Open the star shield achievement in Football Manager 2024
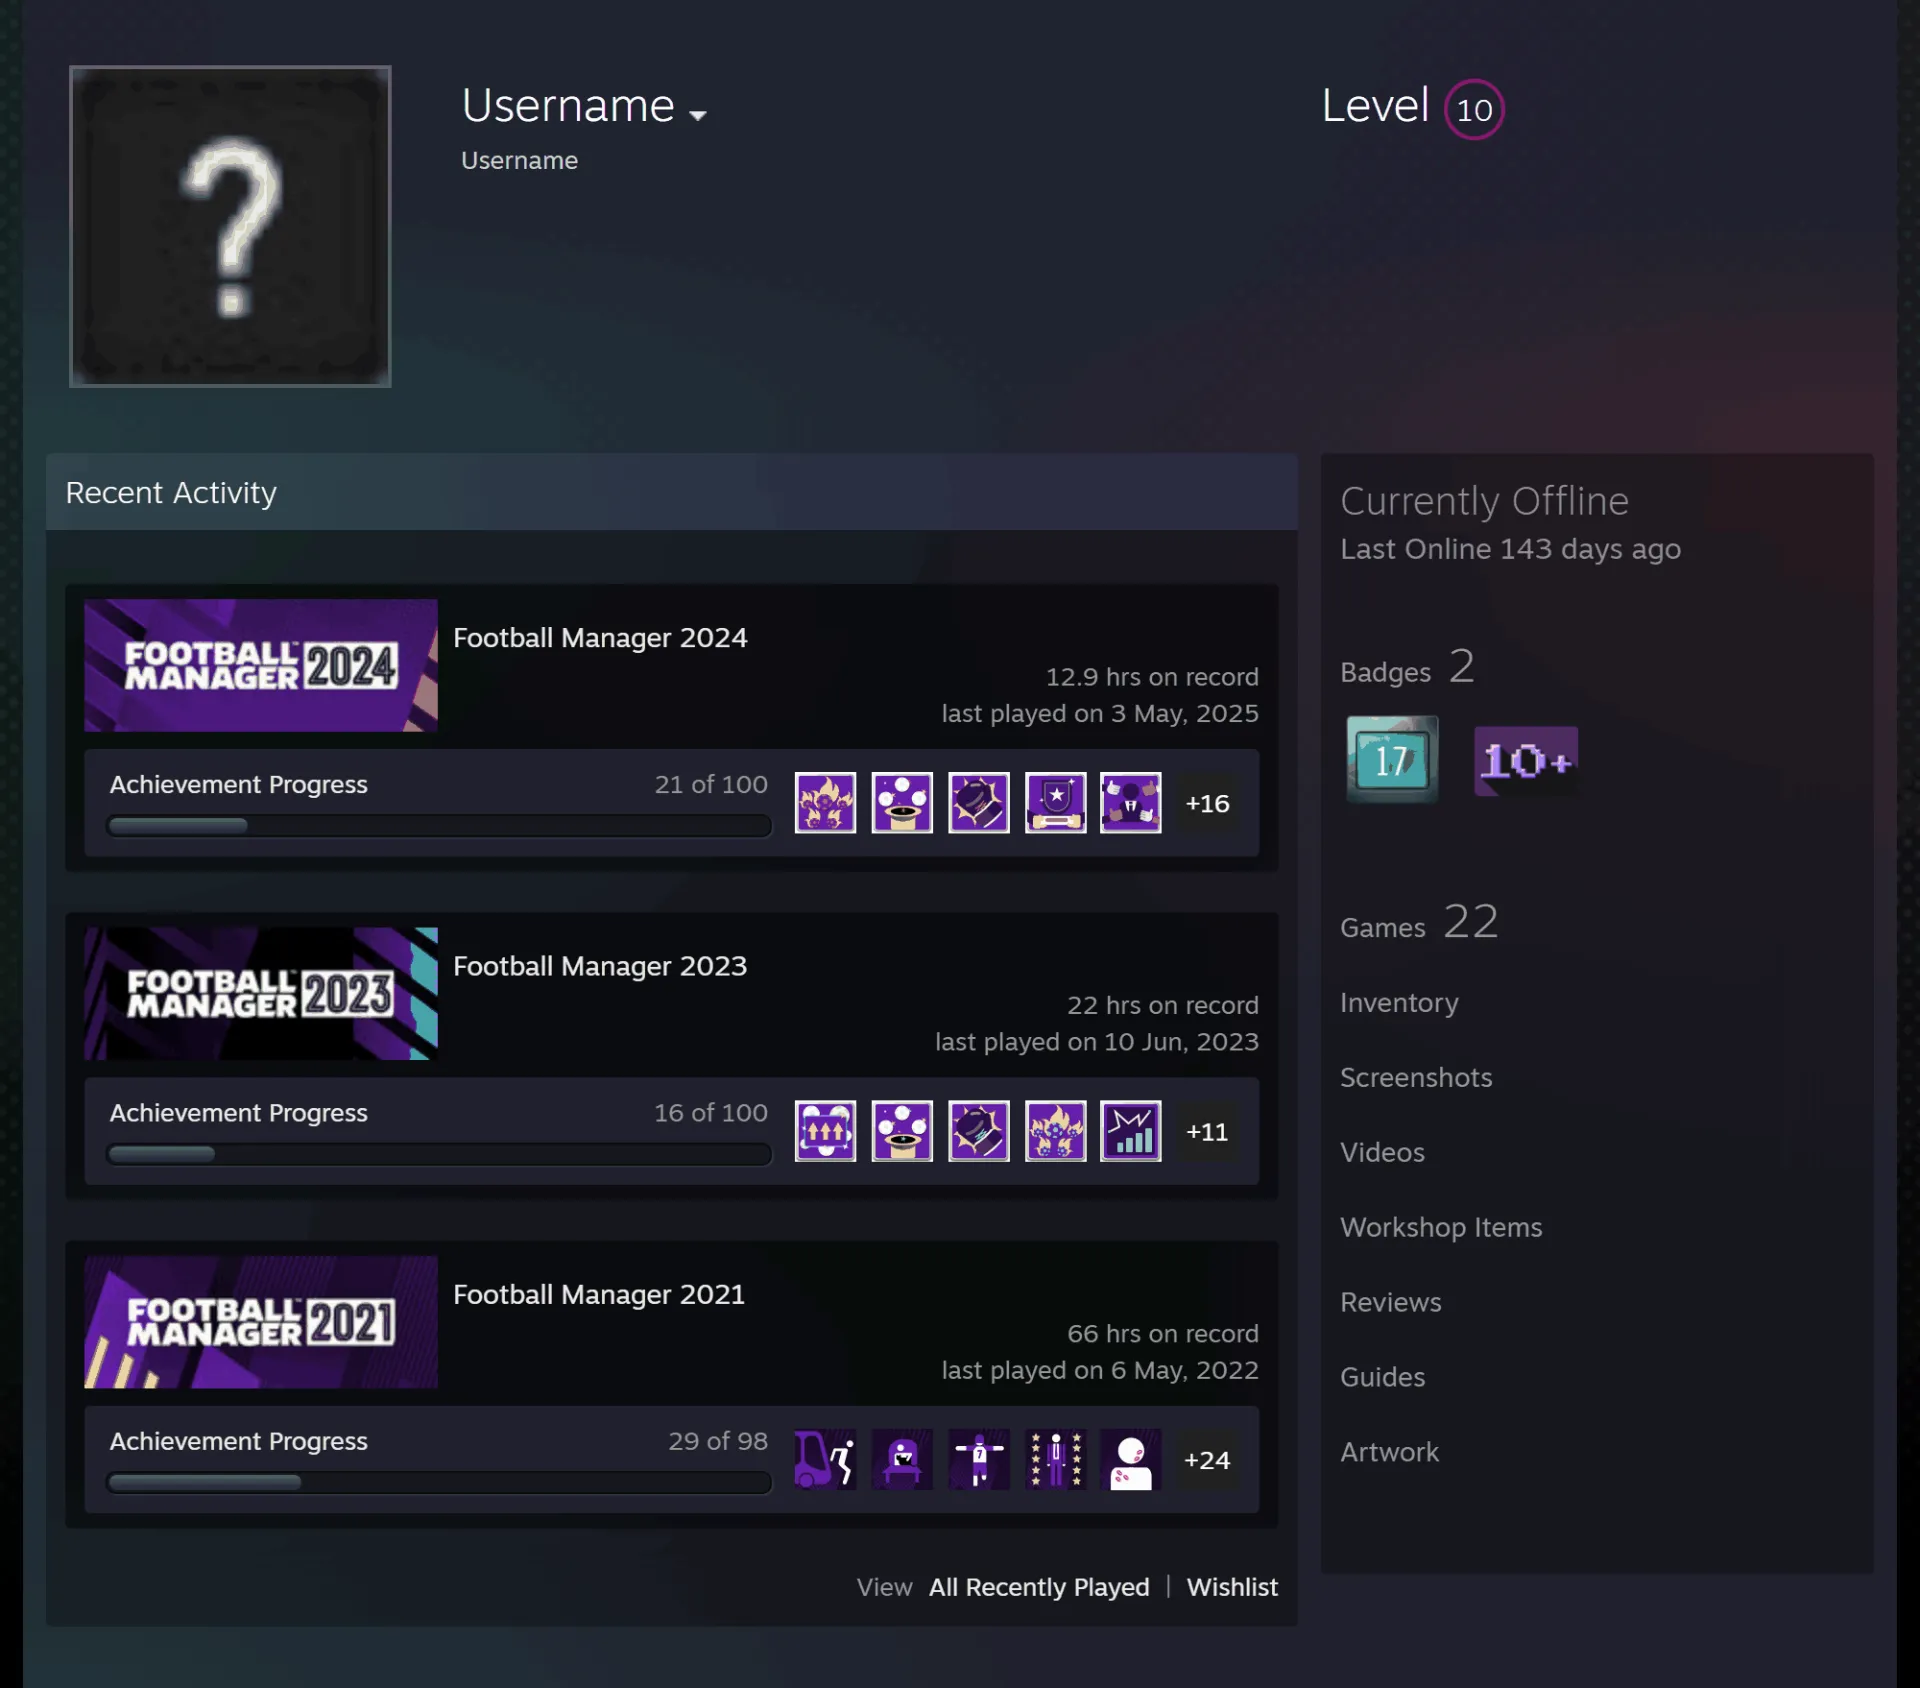The image size is (1920, 1688). [1056, 803]
